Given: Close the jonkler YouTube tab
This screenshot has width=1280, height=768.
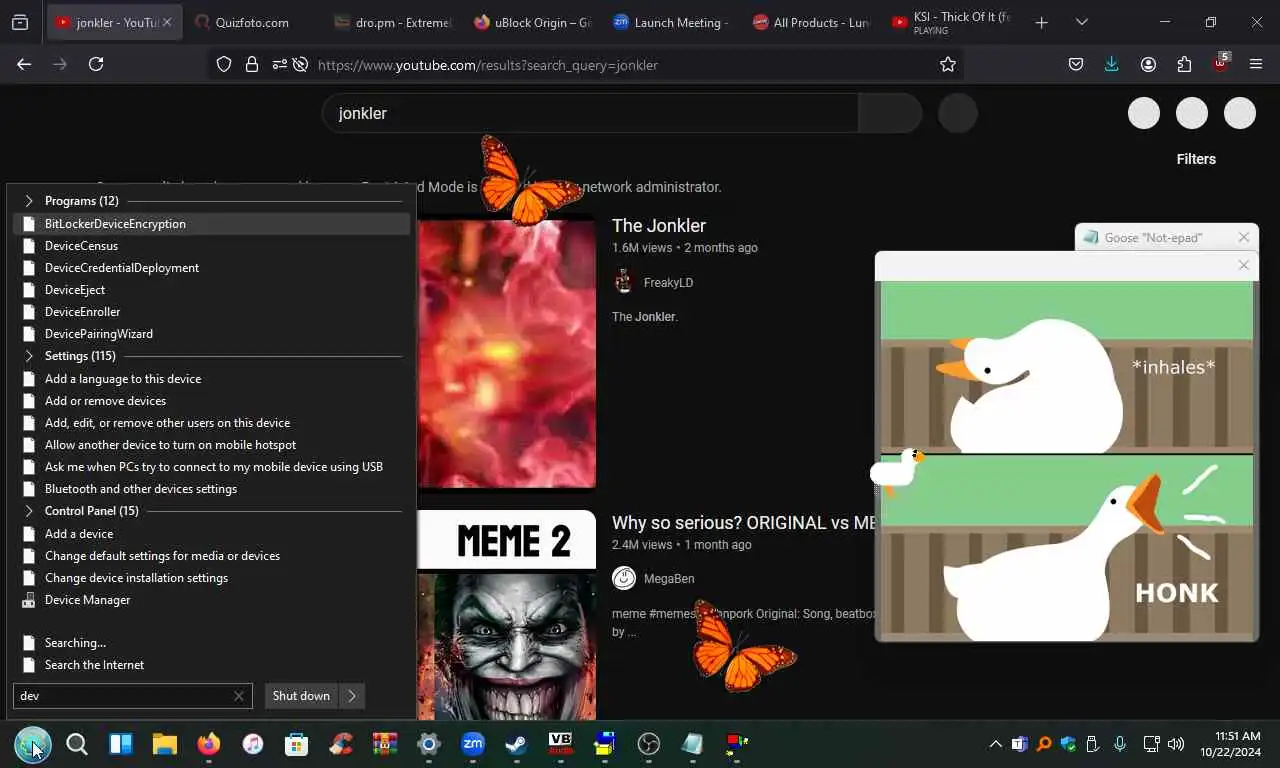Looking at the screenshot, I should [167, 22].
